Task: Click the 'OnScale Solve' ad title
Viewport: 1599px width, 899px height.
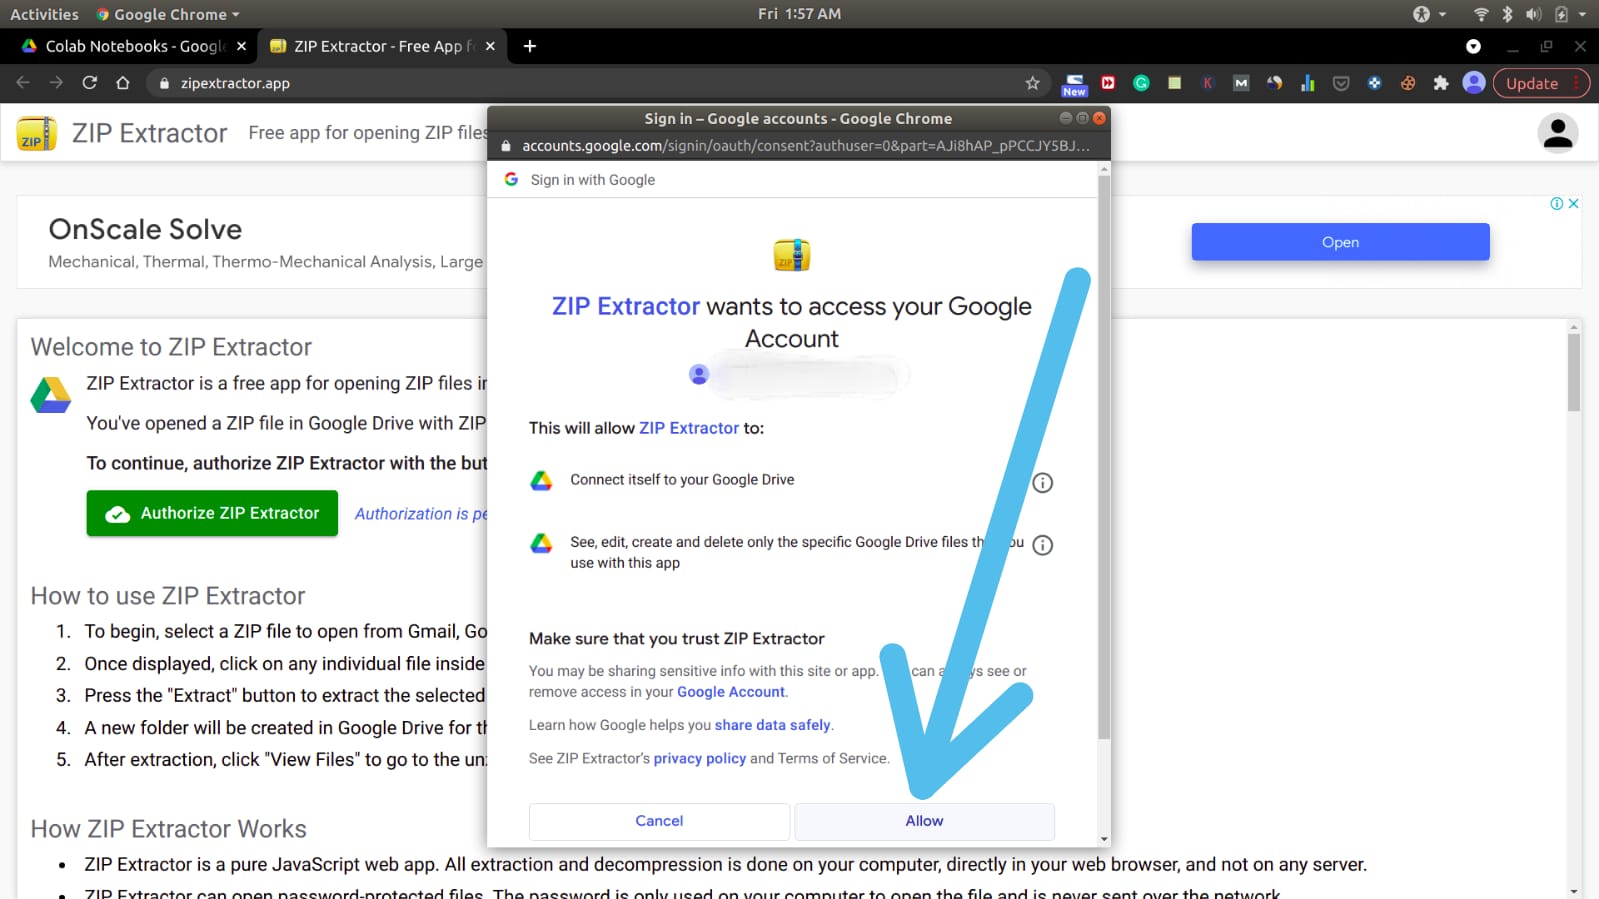Action: coord(145,229)
